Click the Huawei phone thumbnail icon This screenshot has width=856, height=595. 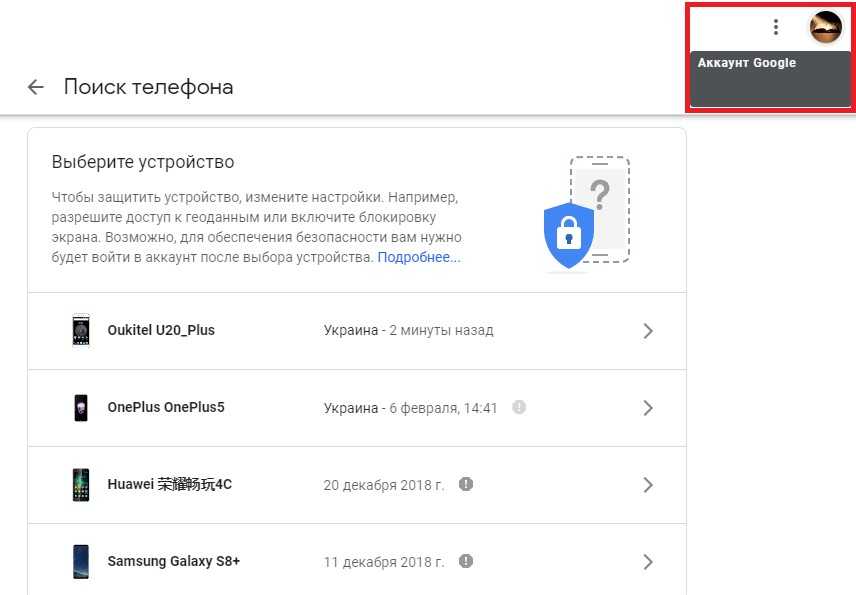pyautogui.click(x=81, y=485)
